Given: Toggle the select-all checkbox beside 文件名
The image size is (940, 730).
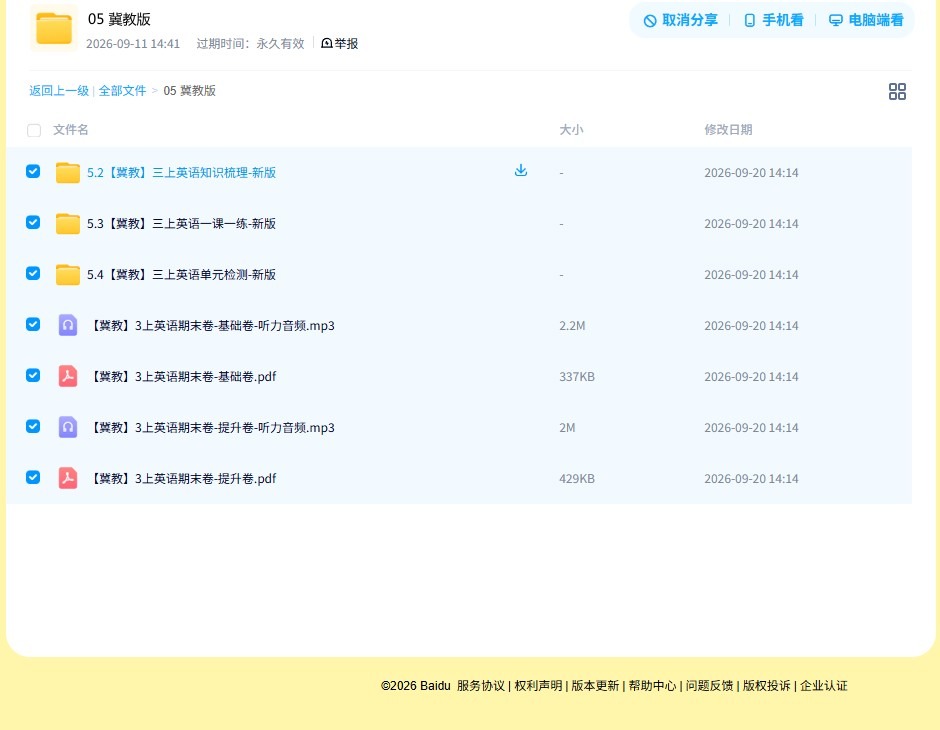Looking at the screenshot, I should click(x=34, y=130).
